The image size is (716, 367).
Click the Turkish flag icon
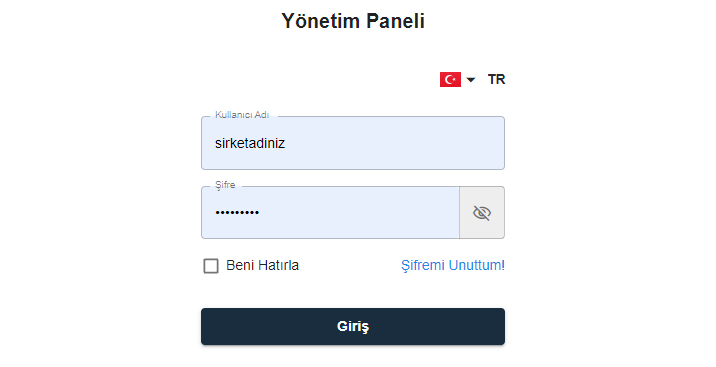tap(450, 79)
